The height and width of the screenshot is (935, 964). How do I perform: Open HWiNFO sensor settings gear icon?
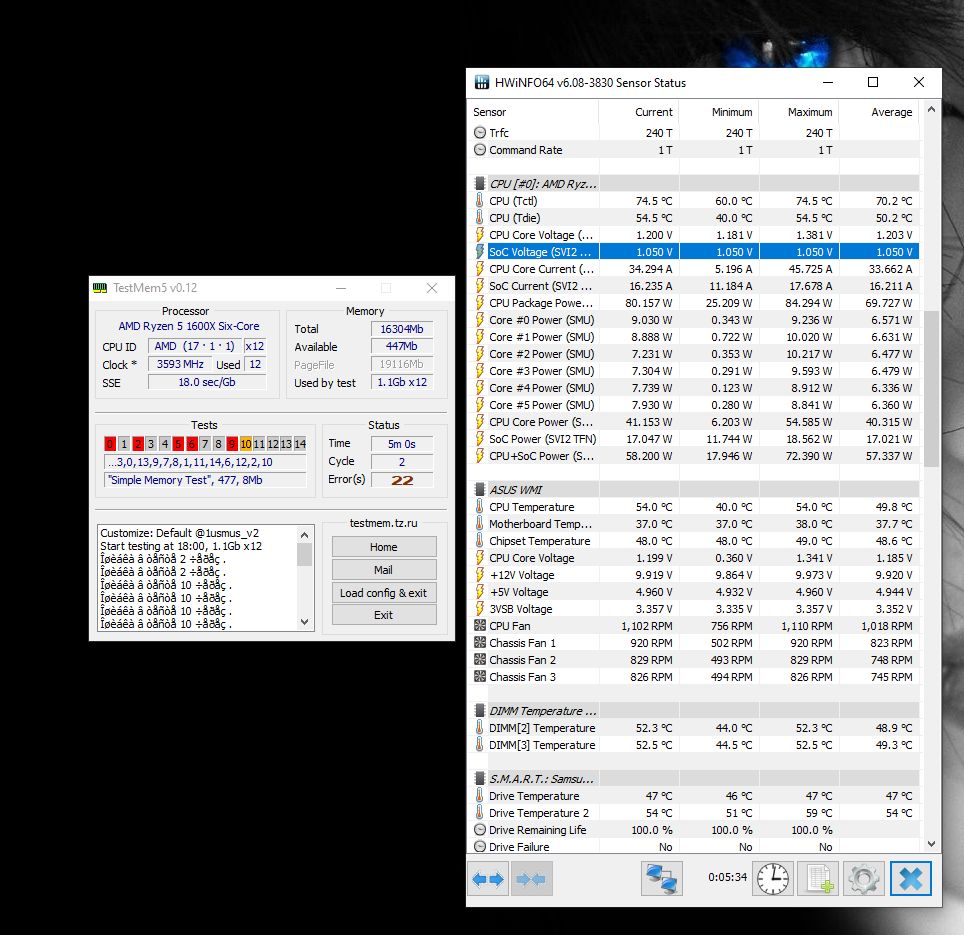click(864, 878)
